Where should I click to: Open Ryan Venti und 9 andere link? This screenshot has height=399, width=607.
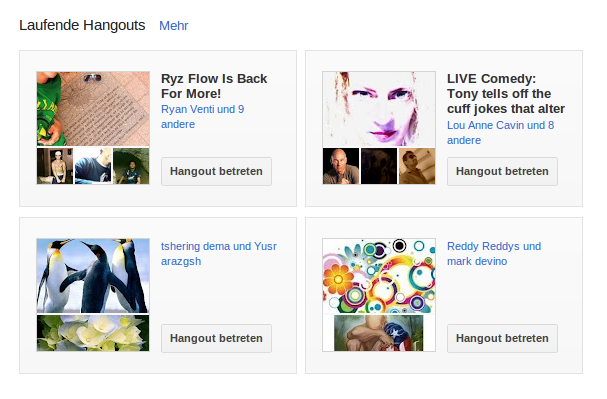[202, 117]
